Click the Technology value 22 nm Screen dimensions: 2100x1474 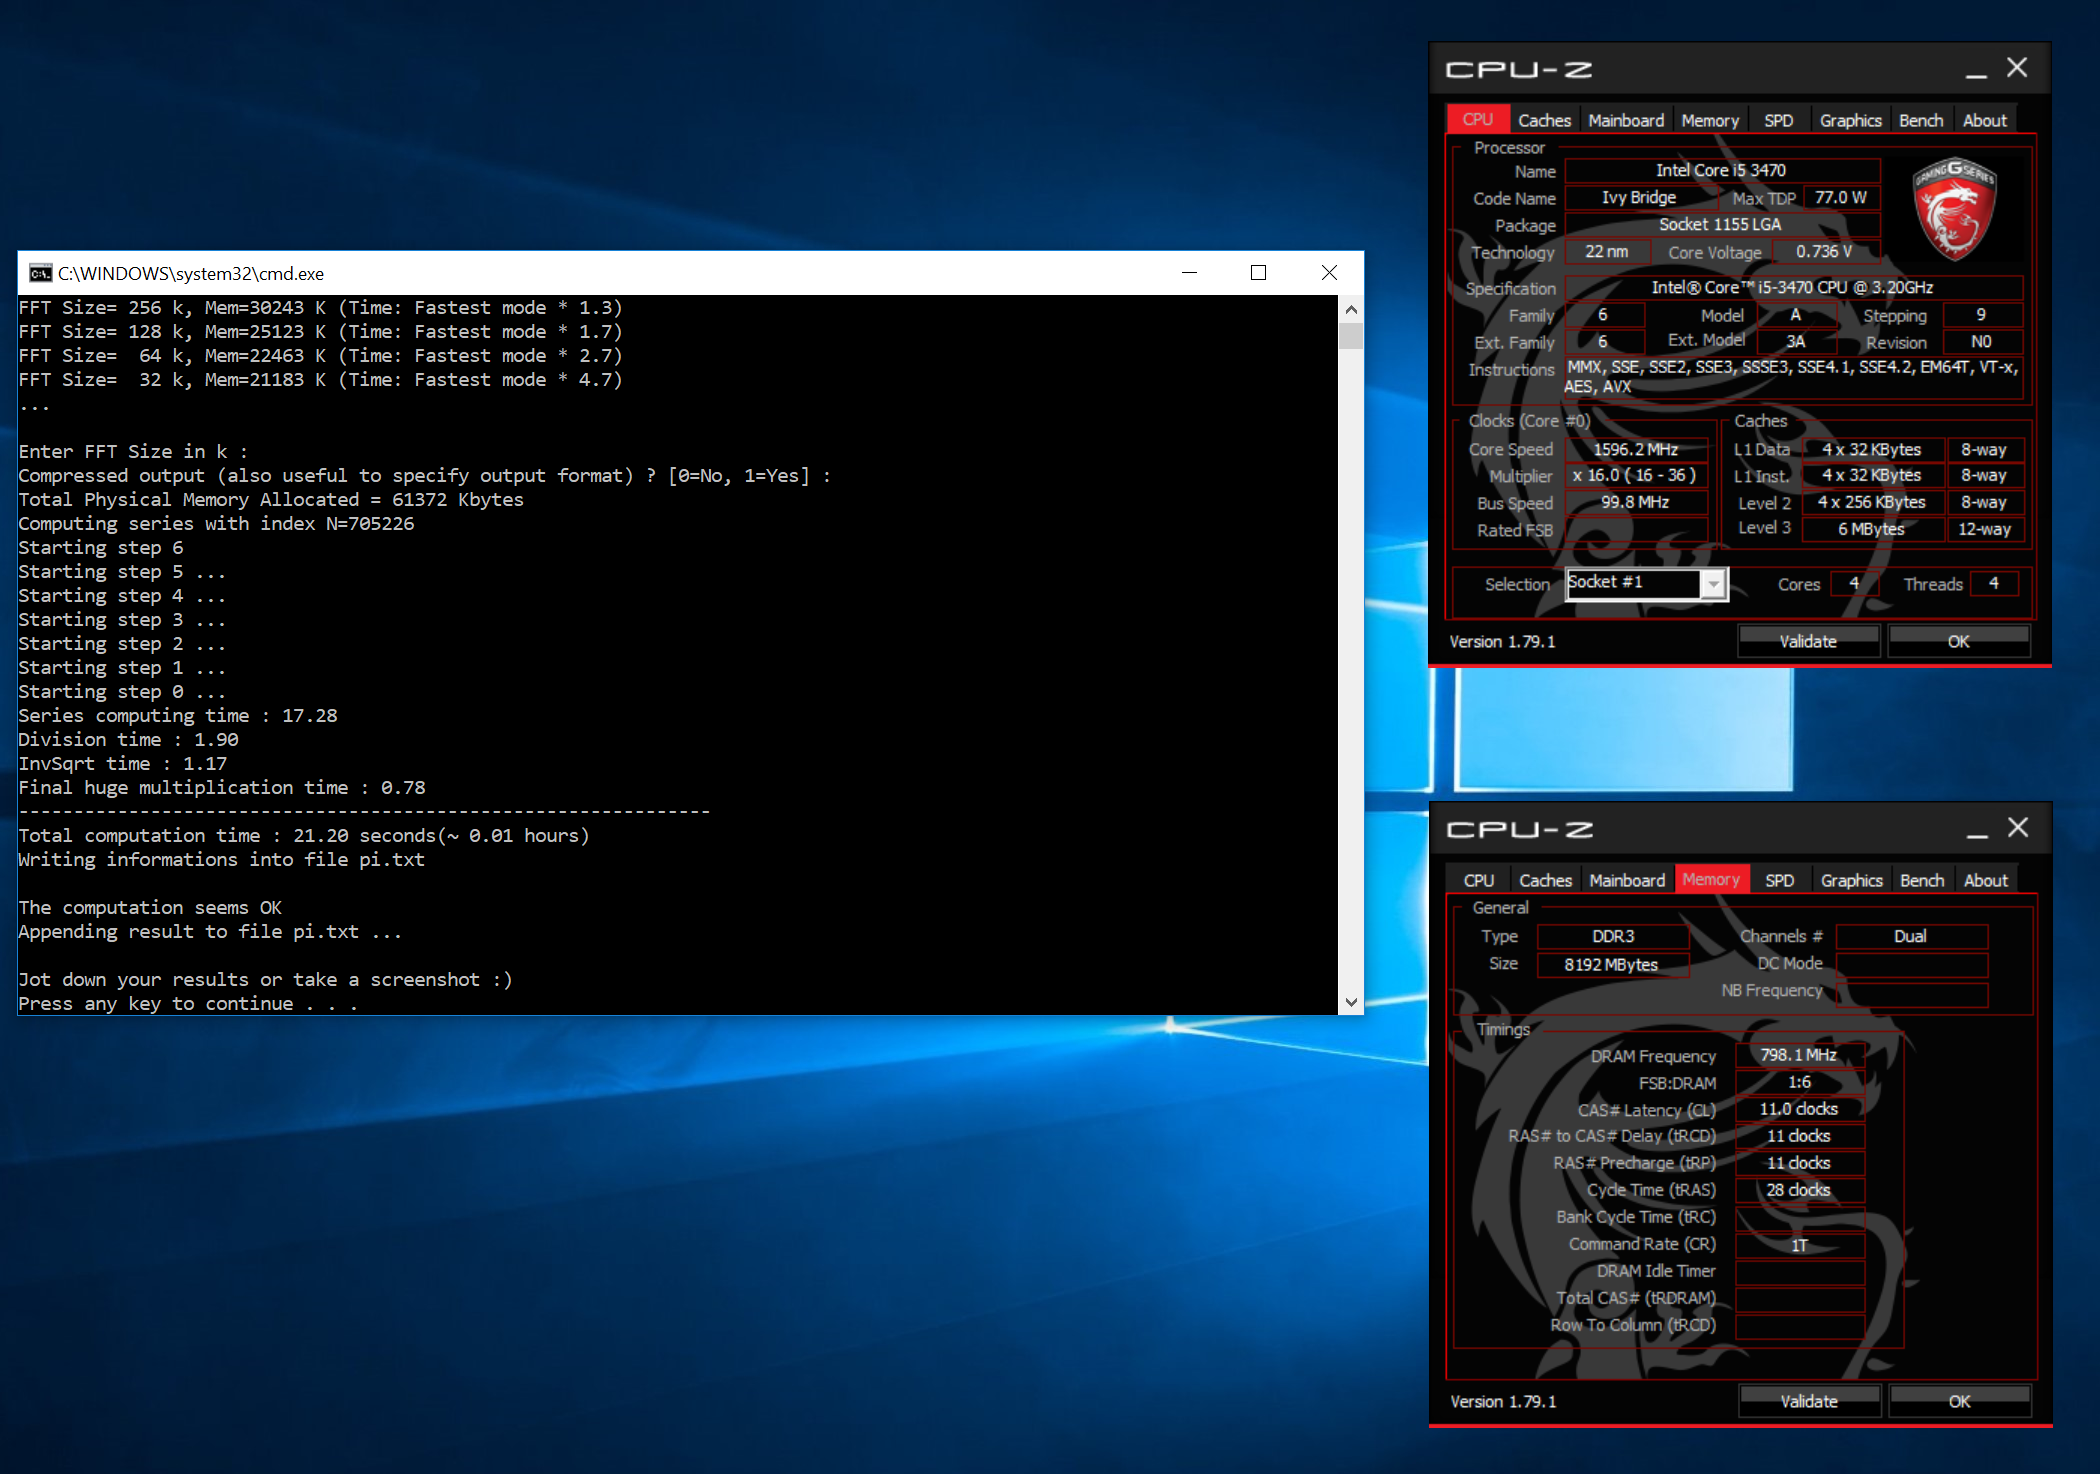pyautogui.click(x=1606, y=251)
